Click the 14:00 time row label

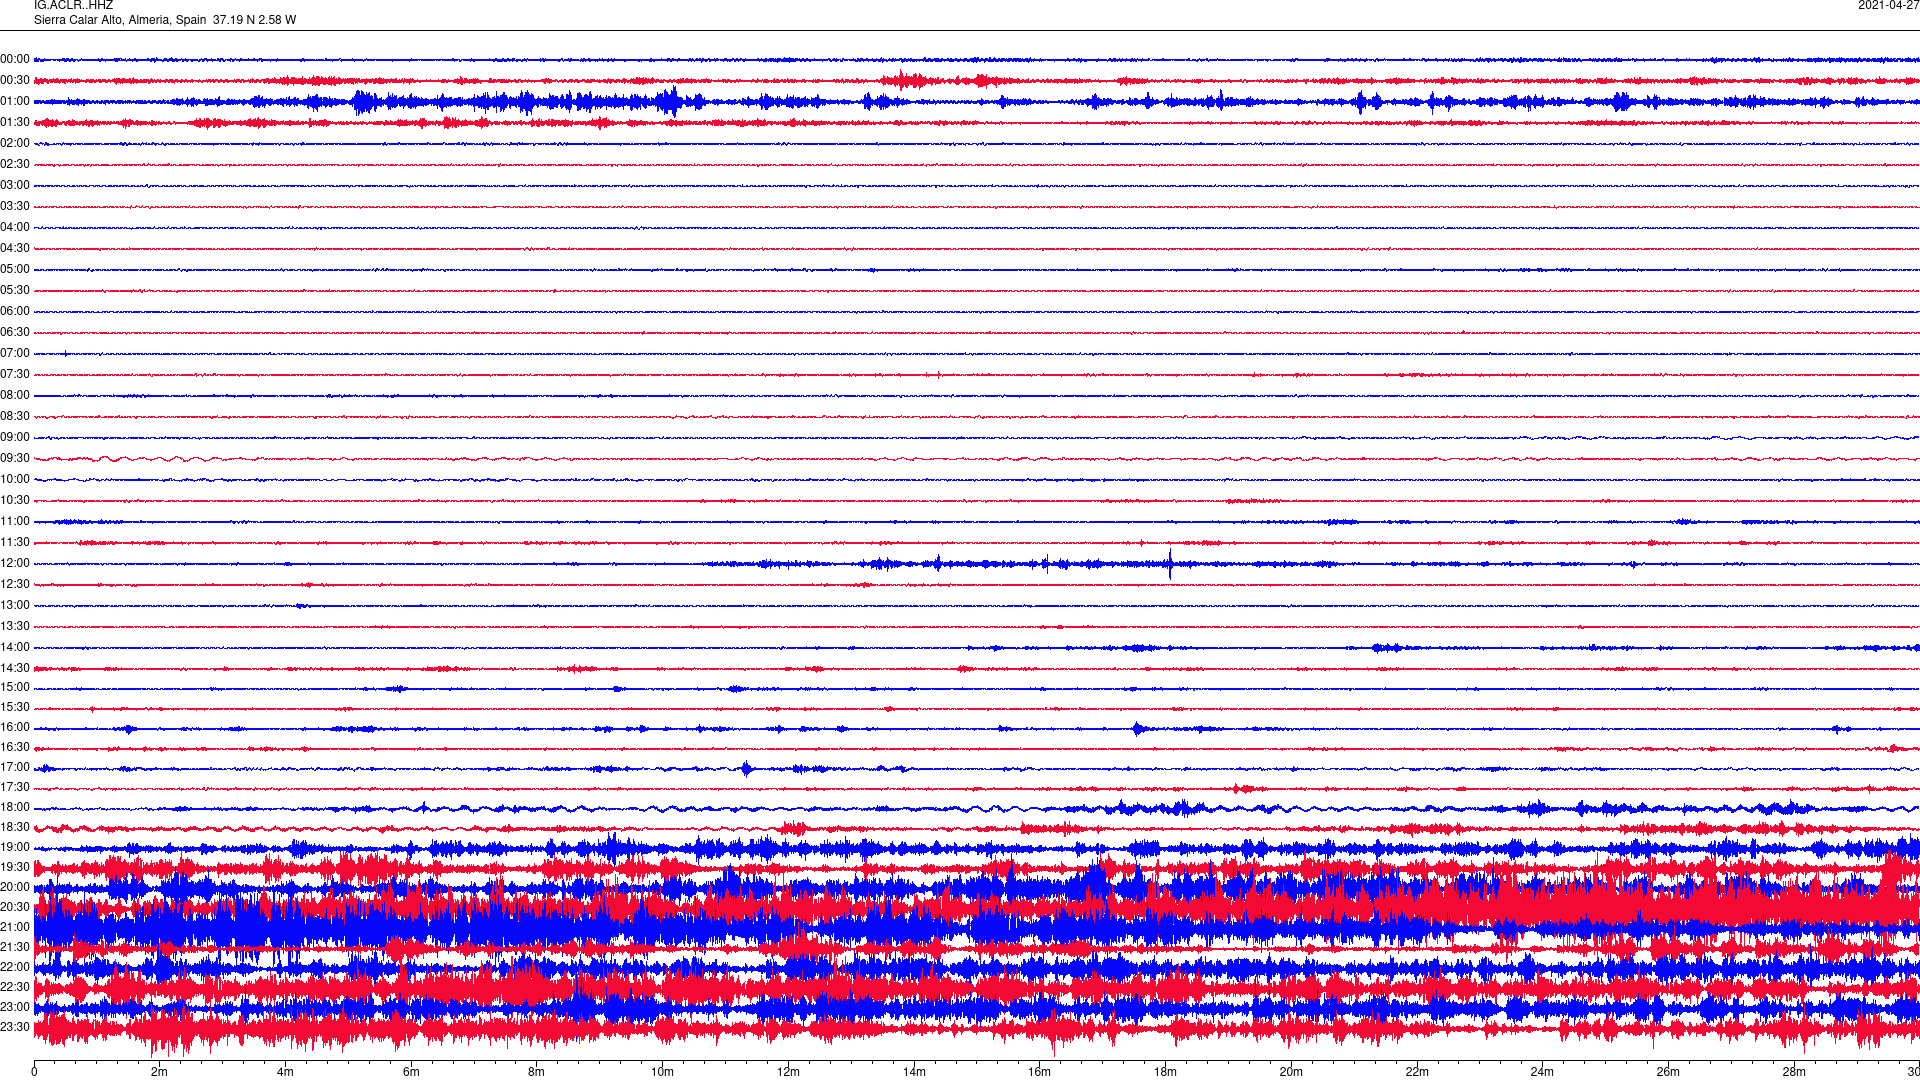coord(15,647)
